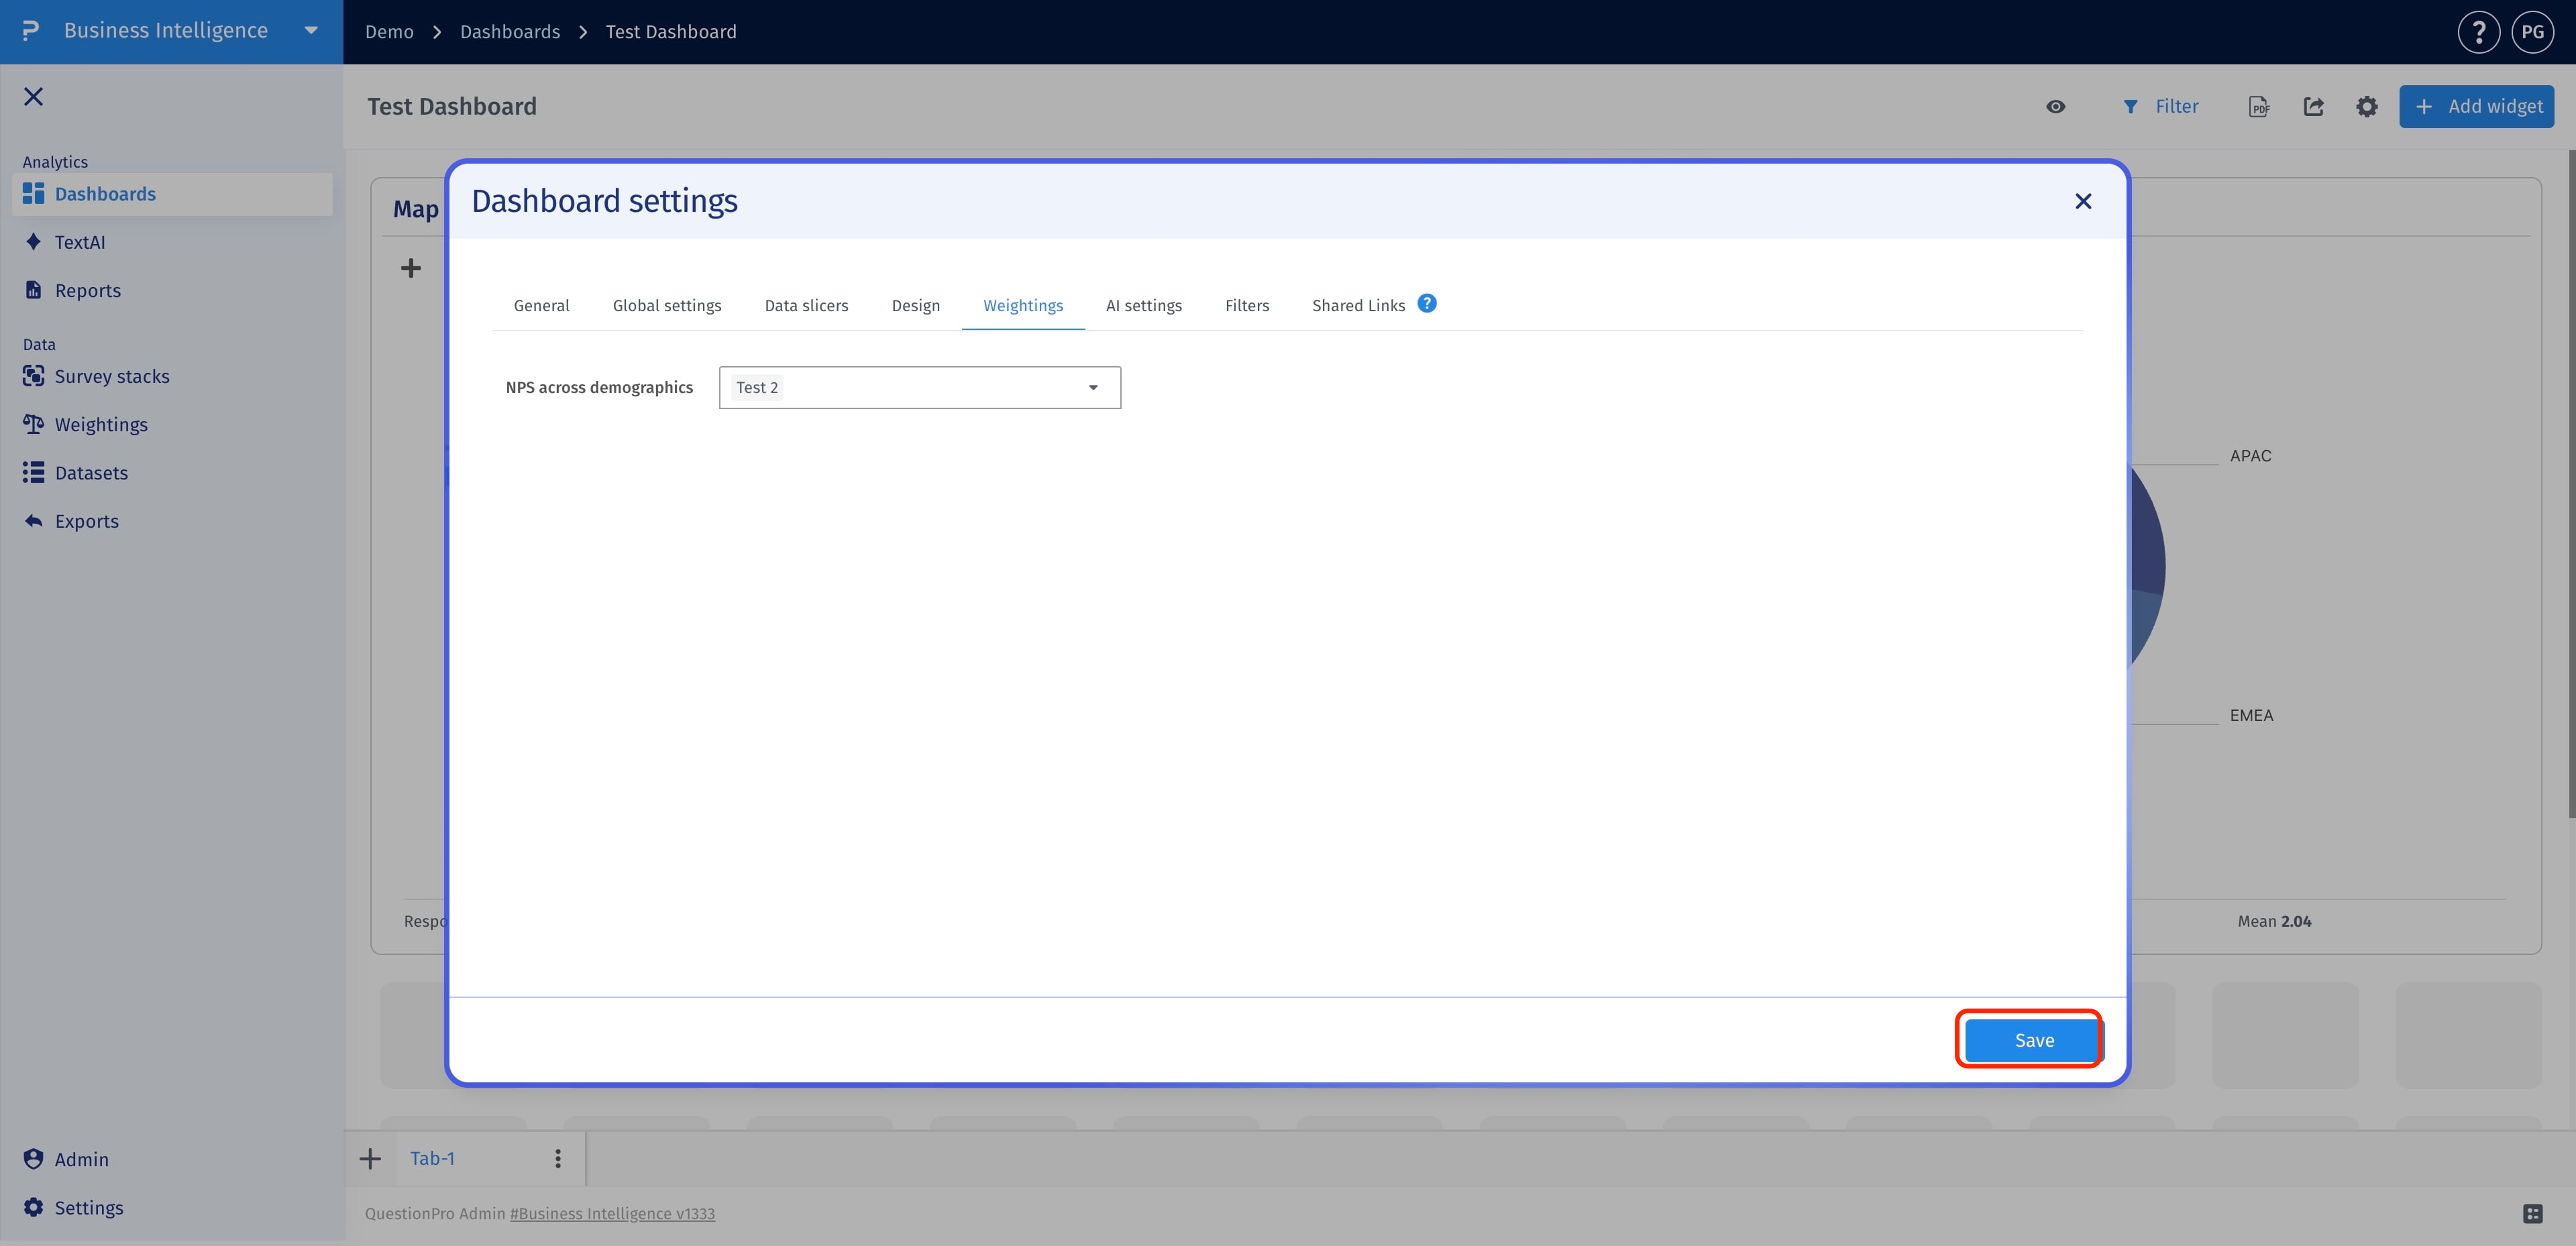Click the Dashboards grid icon

(x=33, y=193)
